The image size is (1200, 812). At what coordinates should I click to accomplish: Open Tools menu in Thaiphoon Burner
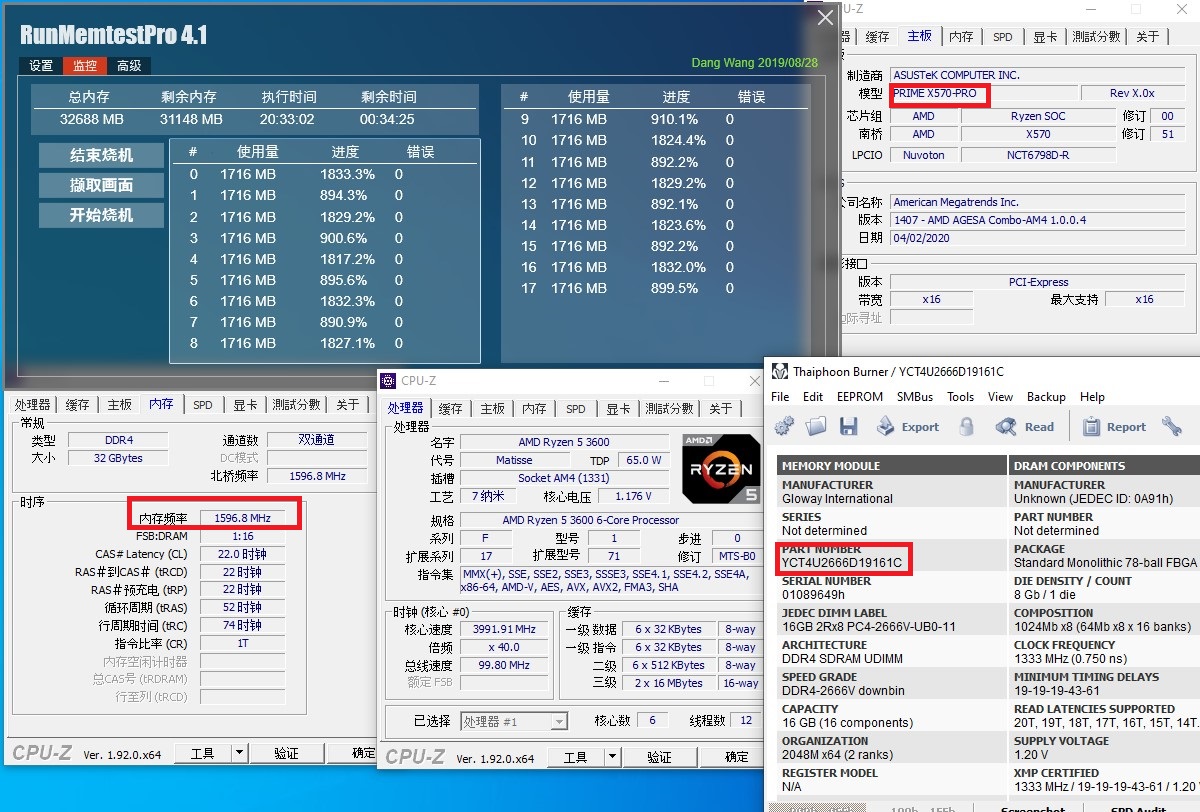click(960, 397)
